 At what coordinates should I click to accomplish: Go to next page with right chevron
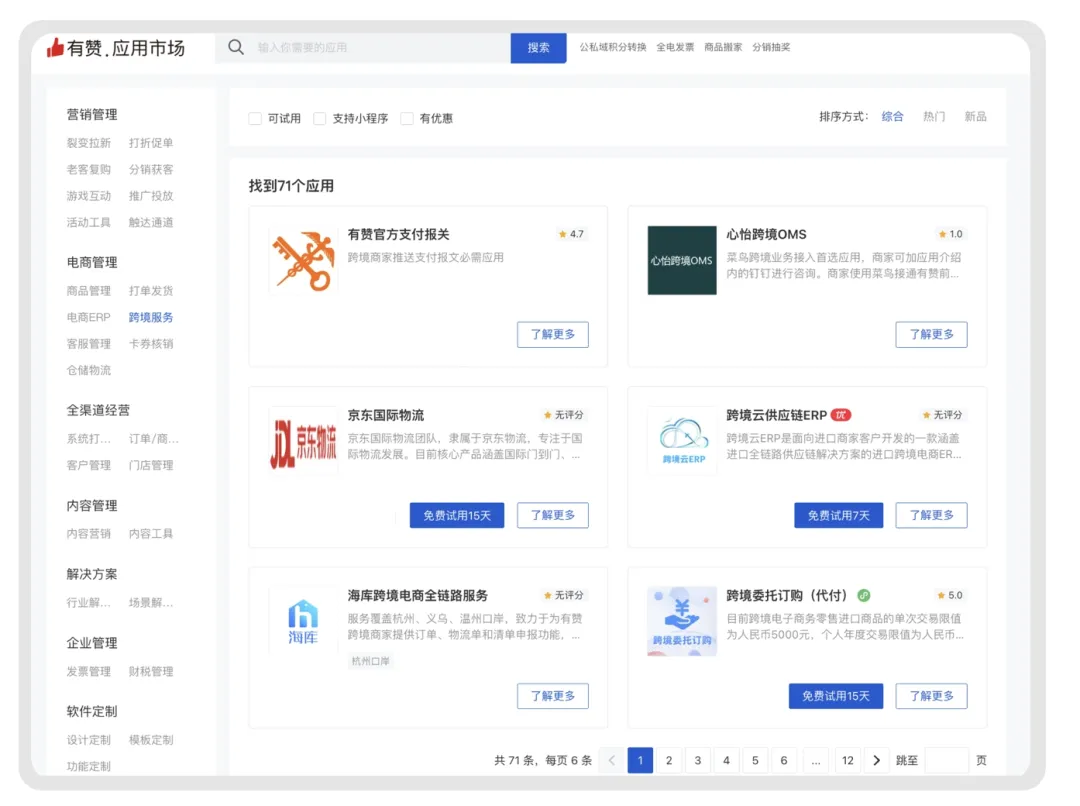click(876, 761)
